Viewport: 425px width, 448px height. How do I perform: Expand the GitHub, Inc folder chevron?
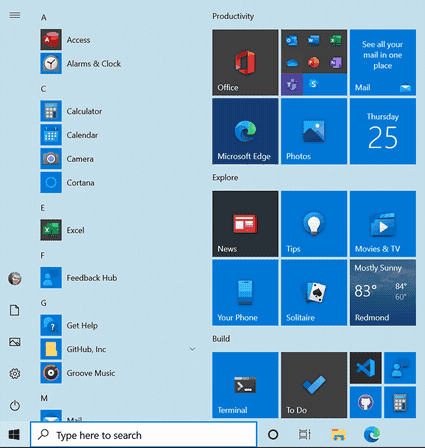192,349
